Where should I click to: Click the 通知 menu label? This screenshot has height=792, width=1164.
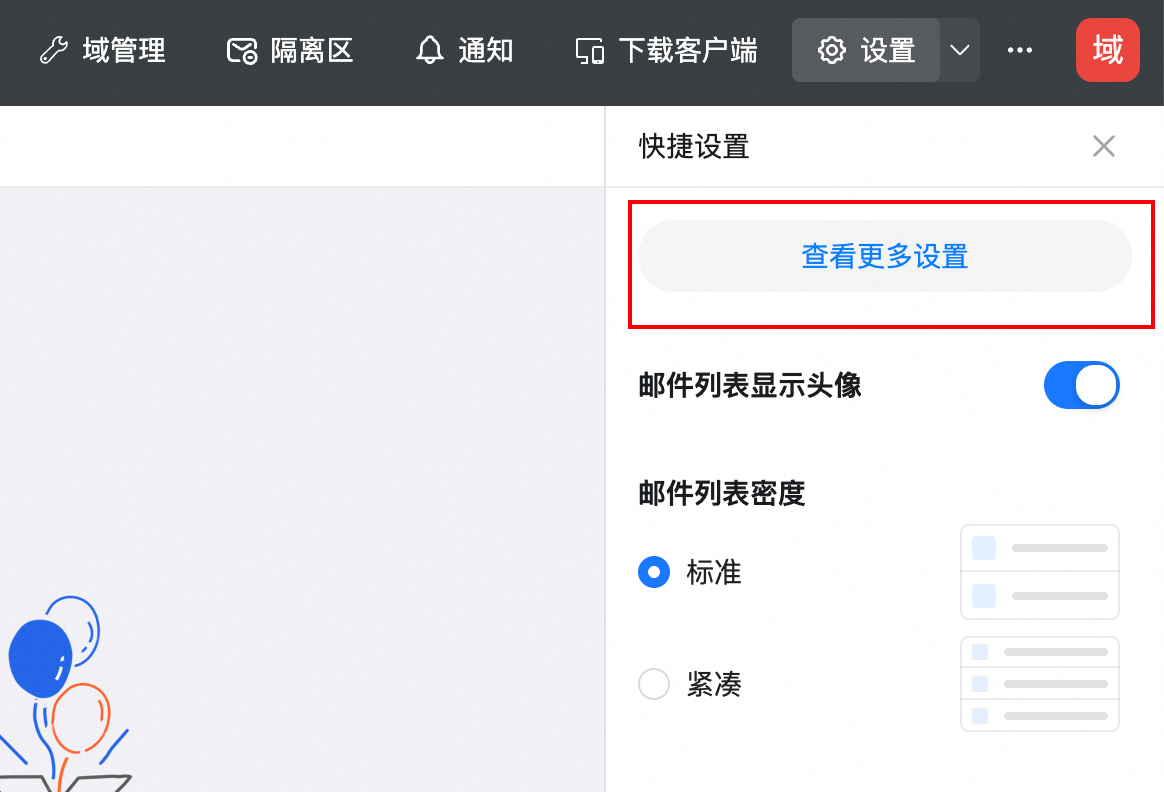click(x=486, y=50)
